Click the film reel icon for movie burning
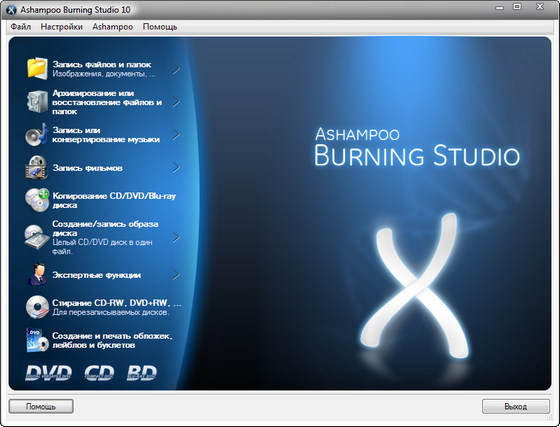 tap(37, 167)
